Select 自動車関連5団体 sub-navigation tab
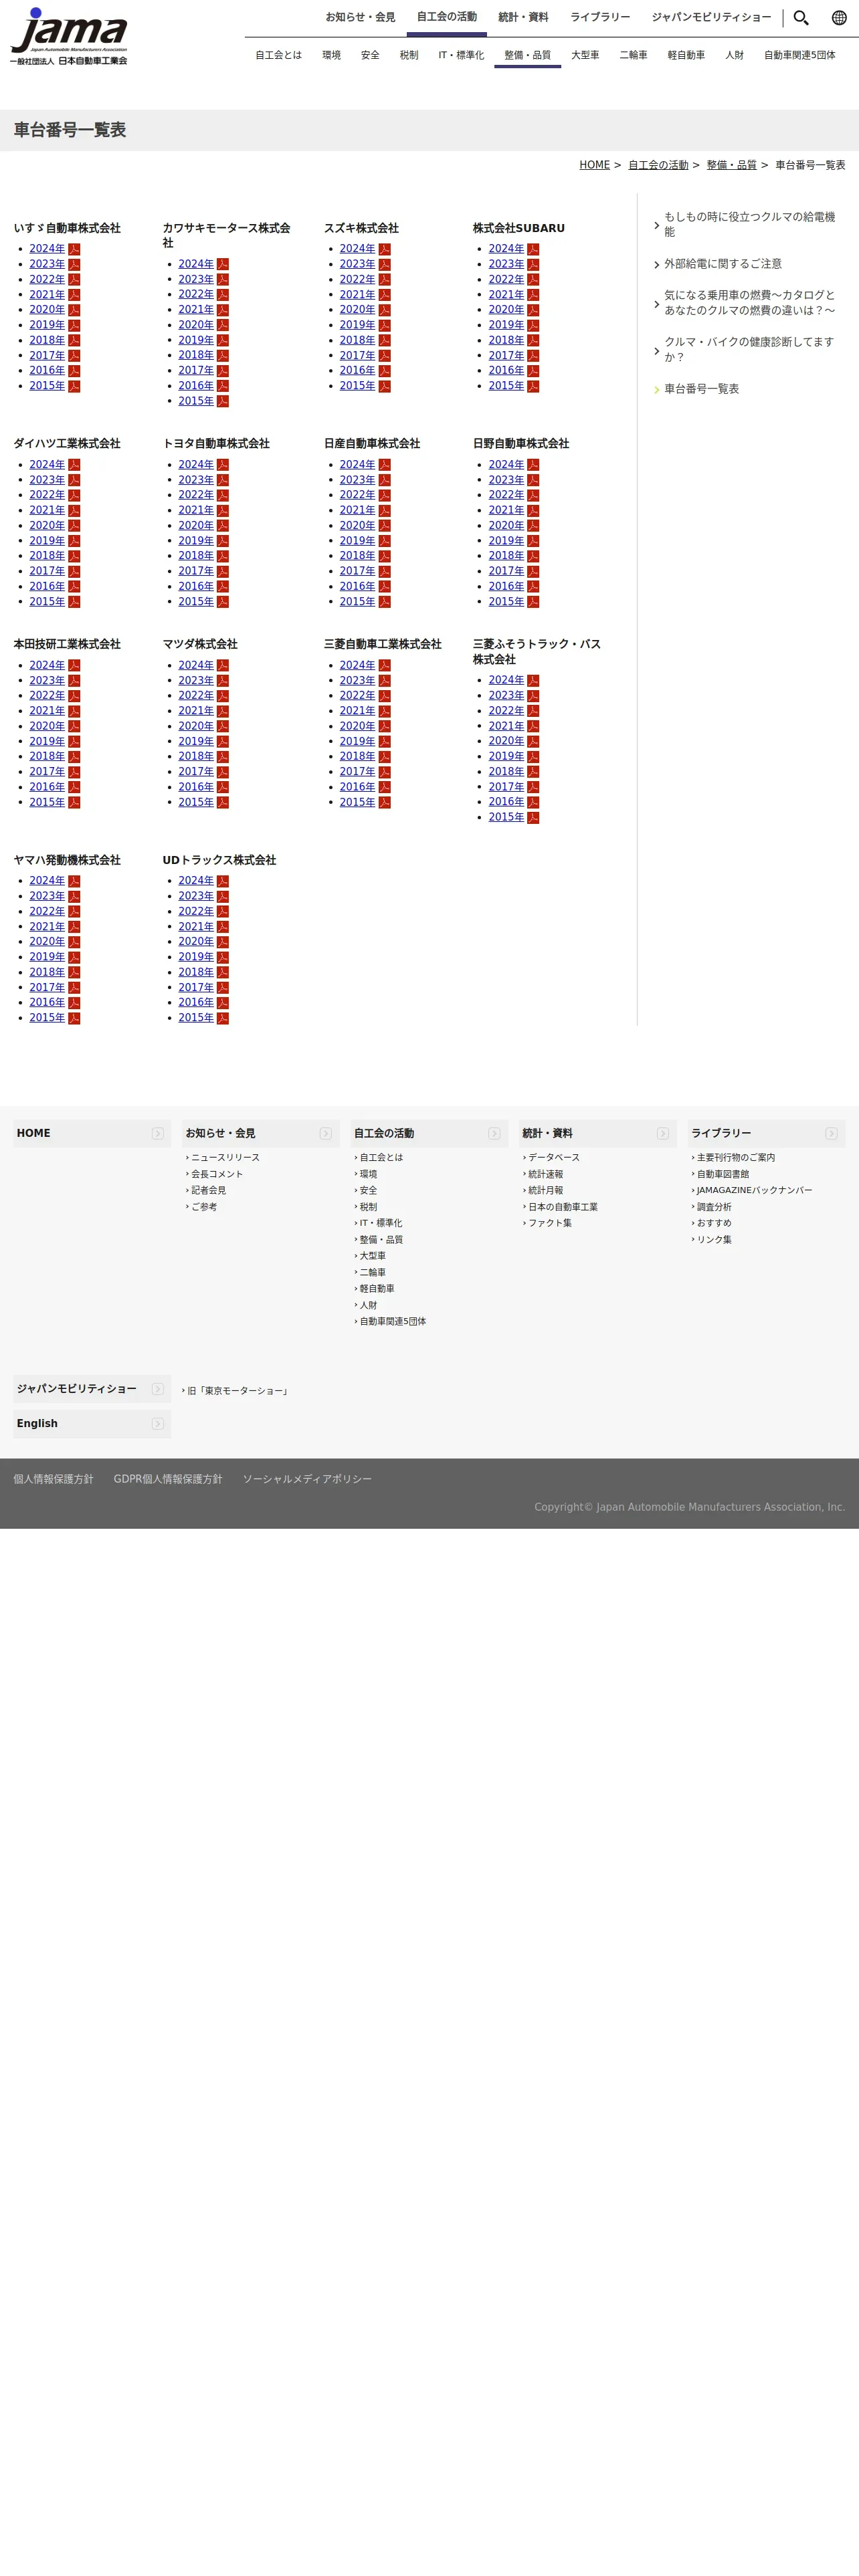The image size is (859, 2576). pos(799,55)
